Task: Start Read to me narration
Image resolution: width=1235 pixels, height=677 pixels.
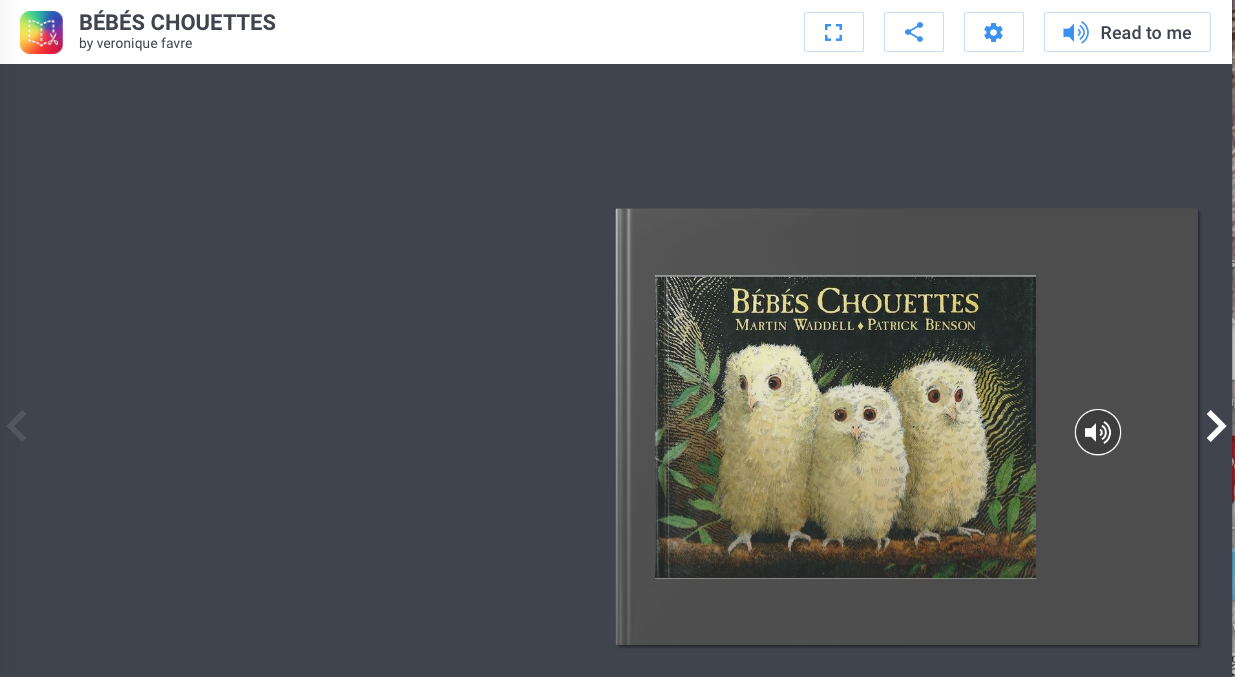Action: click(x=1127, y=32)
